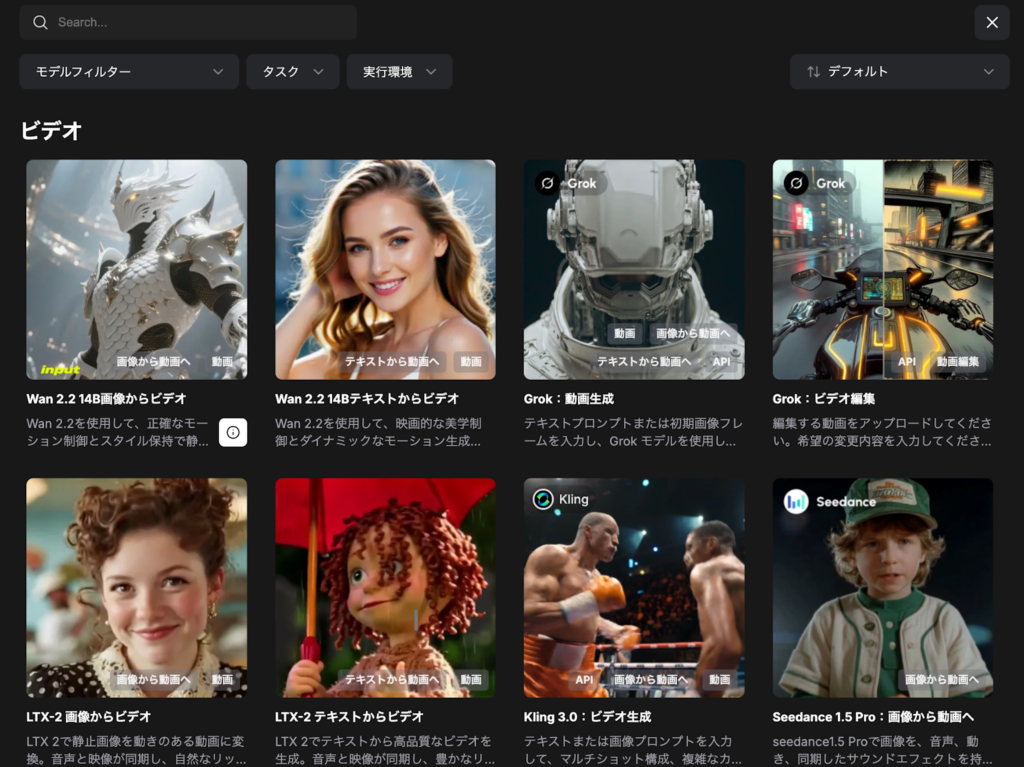
Task: Click the Grok logo on the motorcycle thumbnail
Action: 796,183
